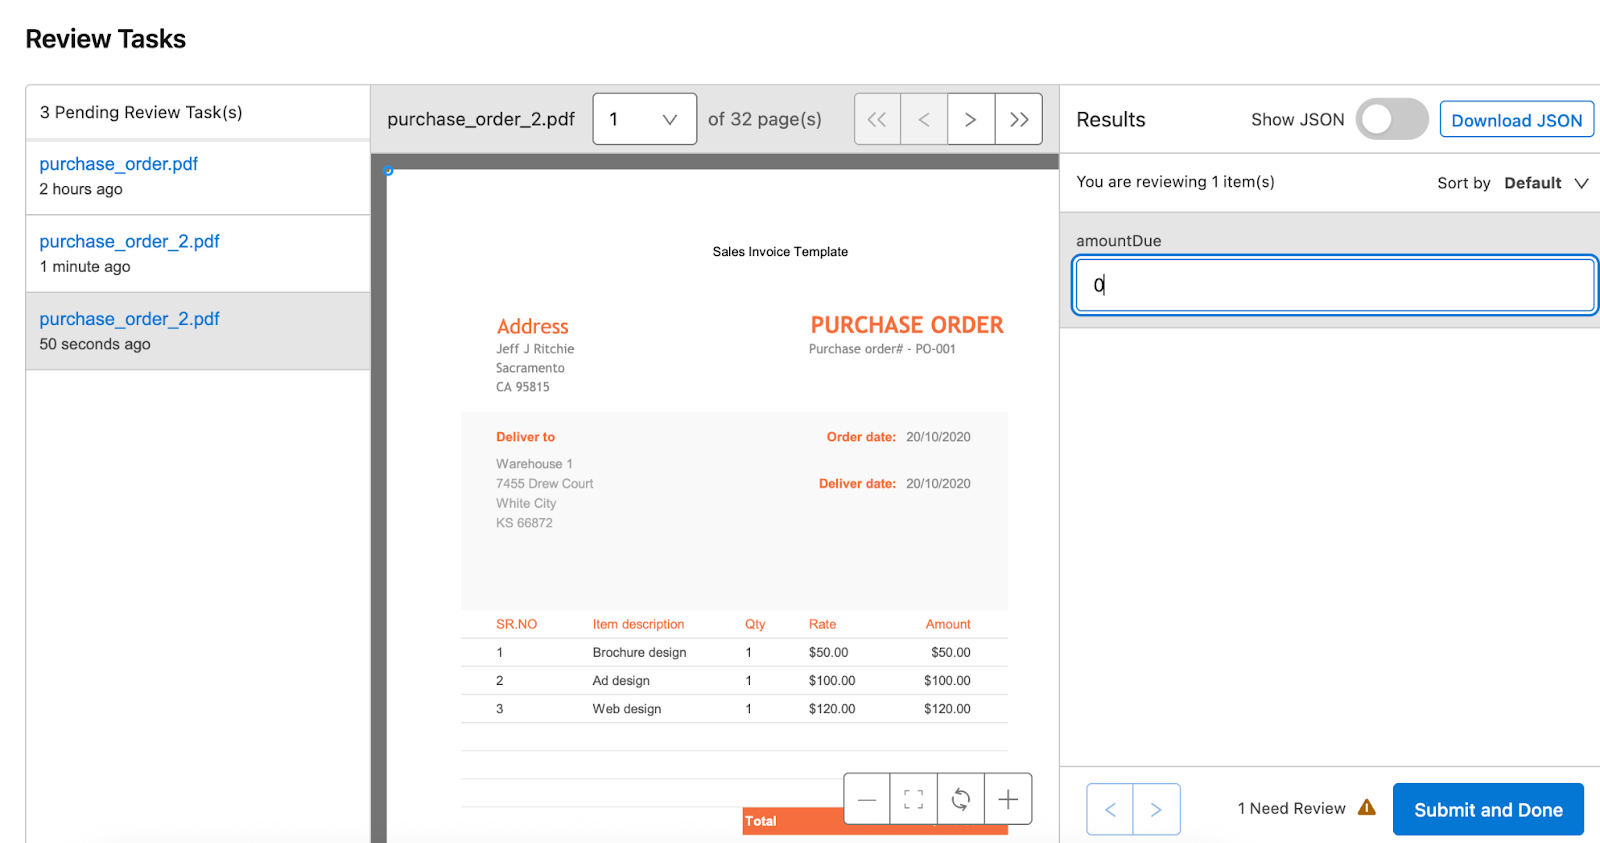Viewport: 1600px width, 843px height.
Task: Open purchase_order_2.pdf from 1 minute ago
Action: coord(198,253)
